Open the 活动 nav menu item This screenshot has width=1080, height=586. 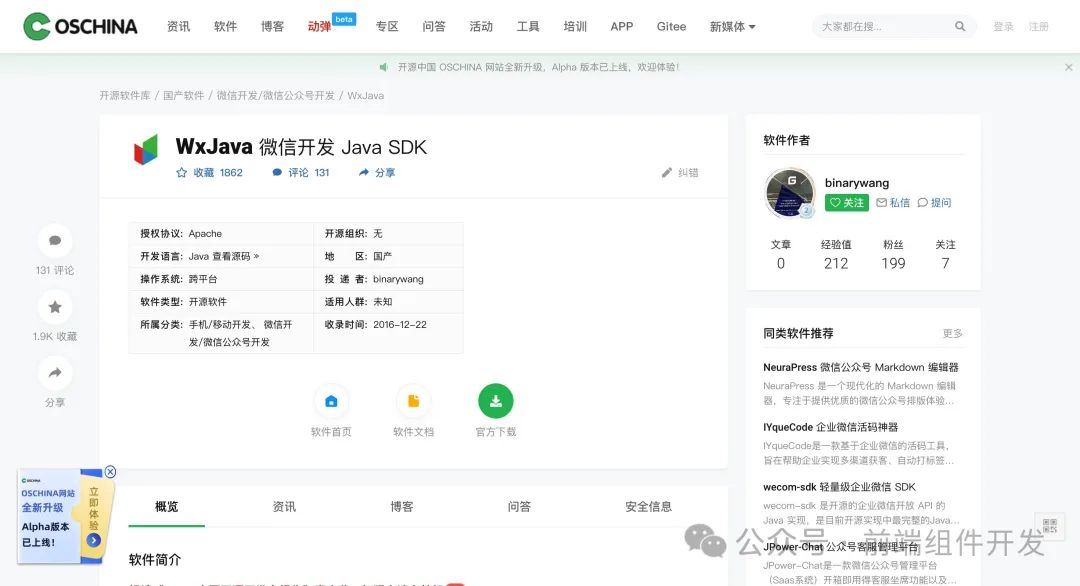(x=481, y=26)
